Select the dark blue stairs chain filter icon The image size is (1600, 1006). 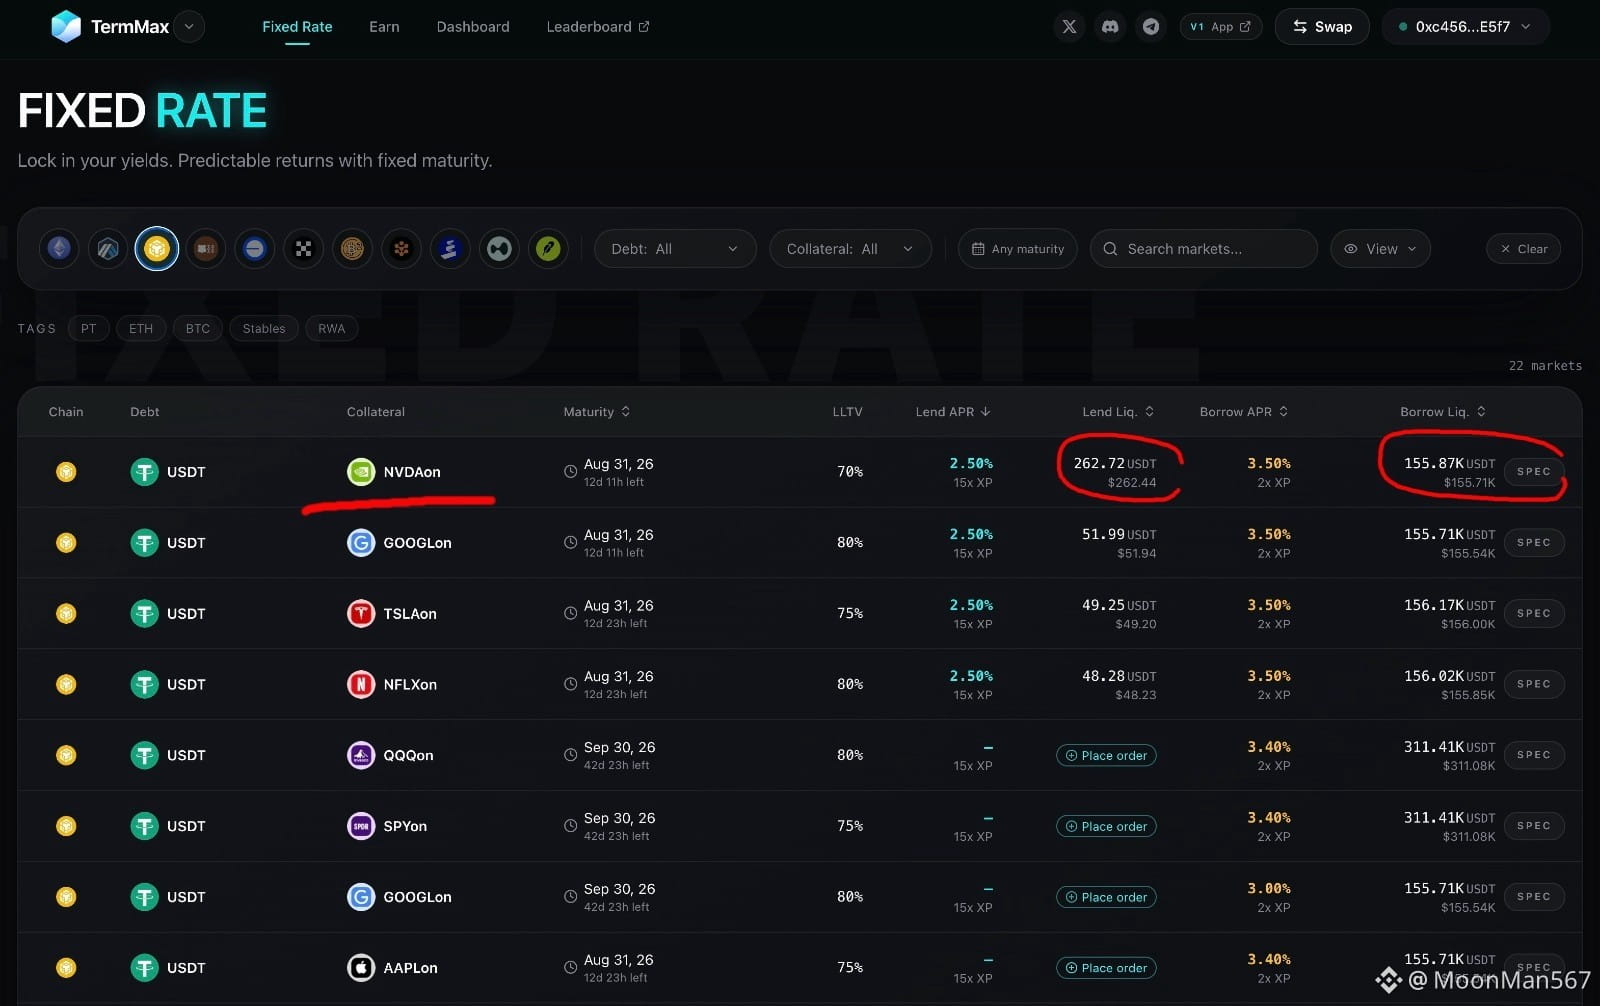[450, 249]
